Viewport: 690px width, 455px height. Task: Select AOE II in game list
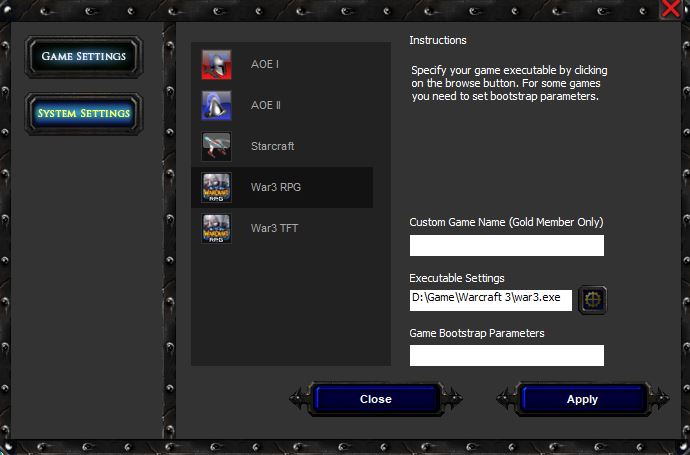coord(282,106)
